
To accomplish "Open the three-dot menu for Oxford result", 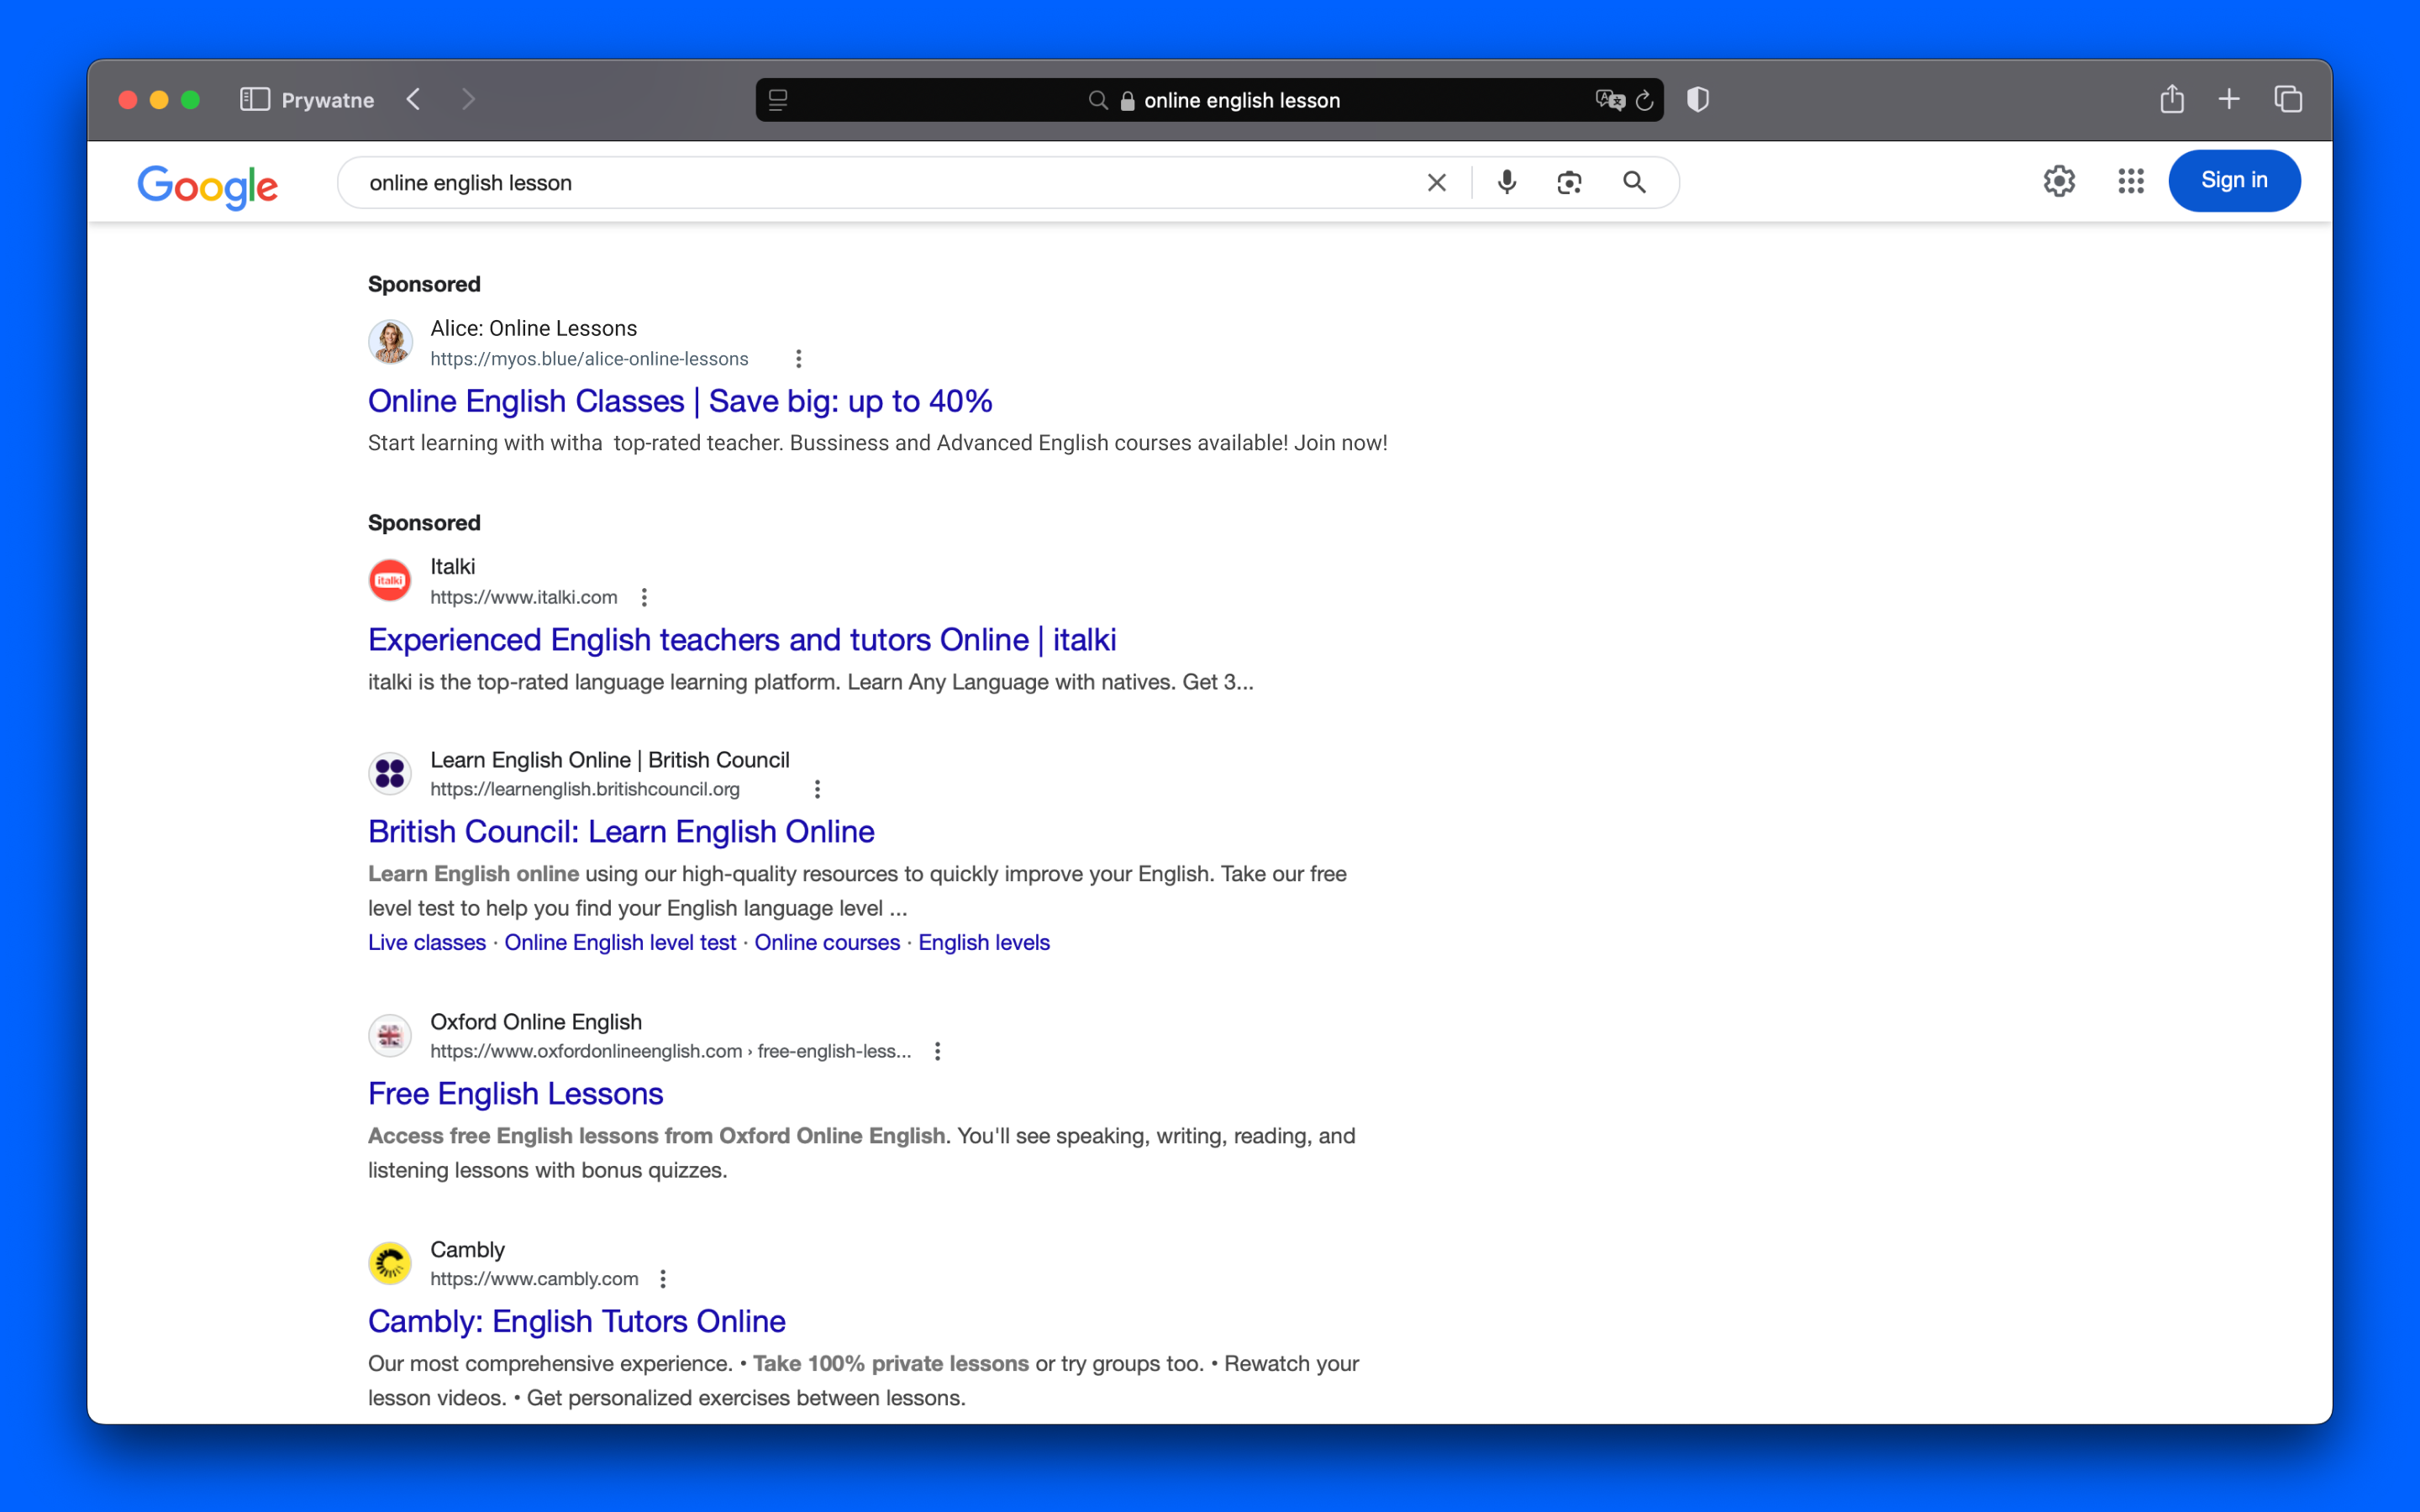I will click(x=937, y=1051).
